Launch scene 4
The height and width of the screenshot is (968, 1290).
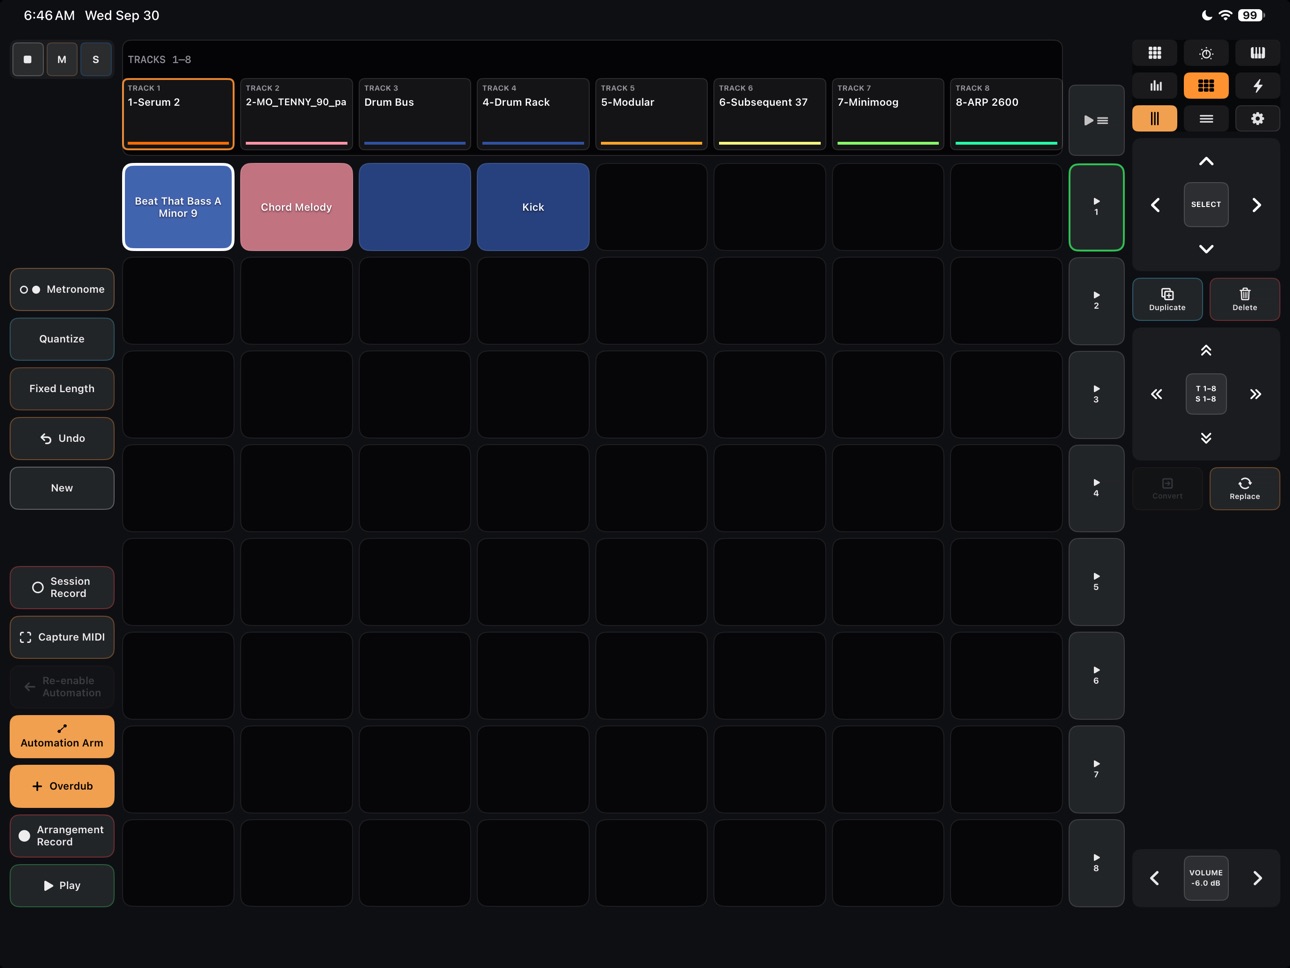tap(1096, 488)
